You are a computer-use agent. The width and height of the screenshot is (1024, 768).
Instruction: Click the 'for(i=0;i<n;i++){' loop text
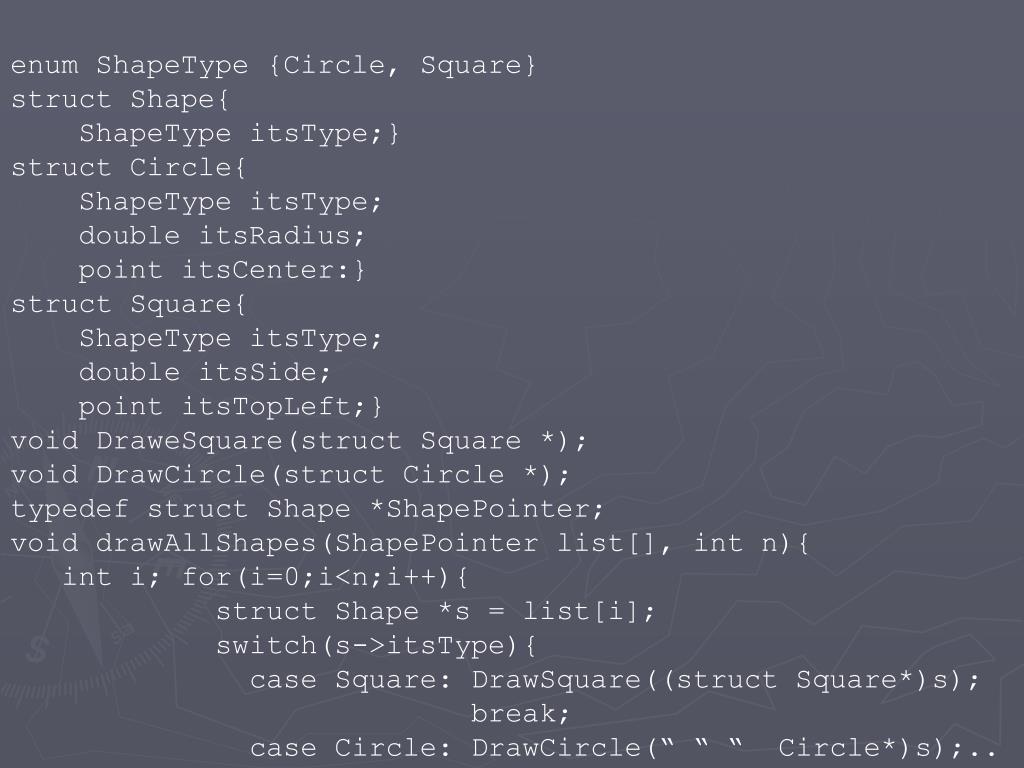click(x=325, y=577)
